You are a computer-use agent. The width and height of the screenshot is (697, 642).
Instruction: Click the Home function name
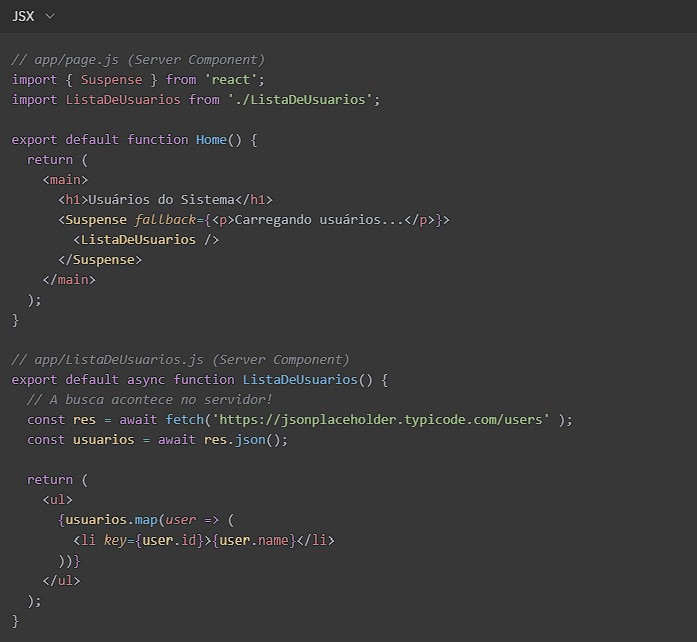(x=211, y=139)
